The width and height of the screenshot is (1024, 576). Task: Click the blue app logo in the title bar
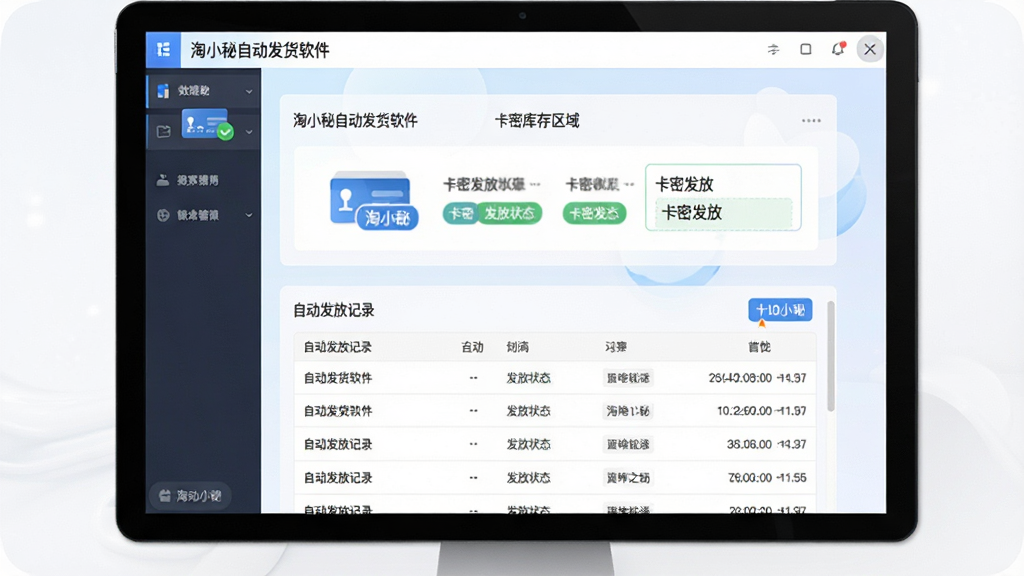[163, 50]
